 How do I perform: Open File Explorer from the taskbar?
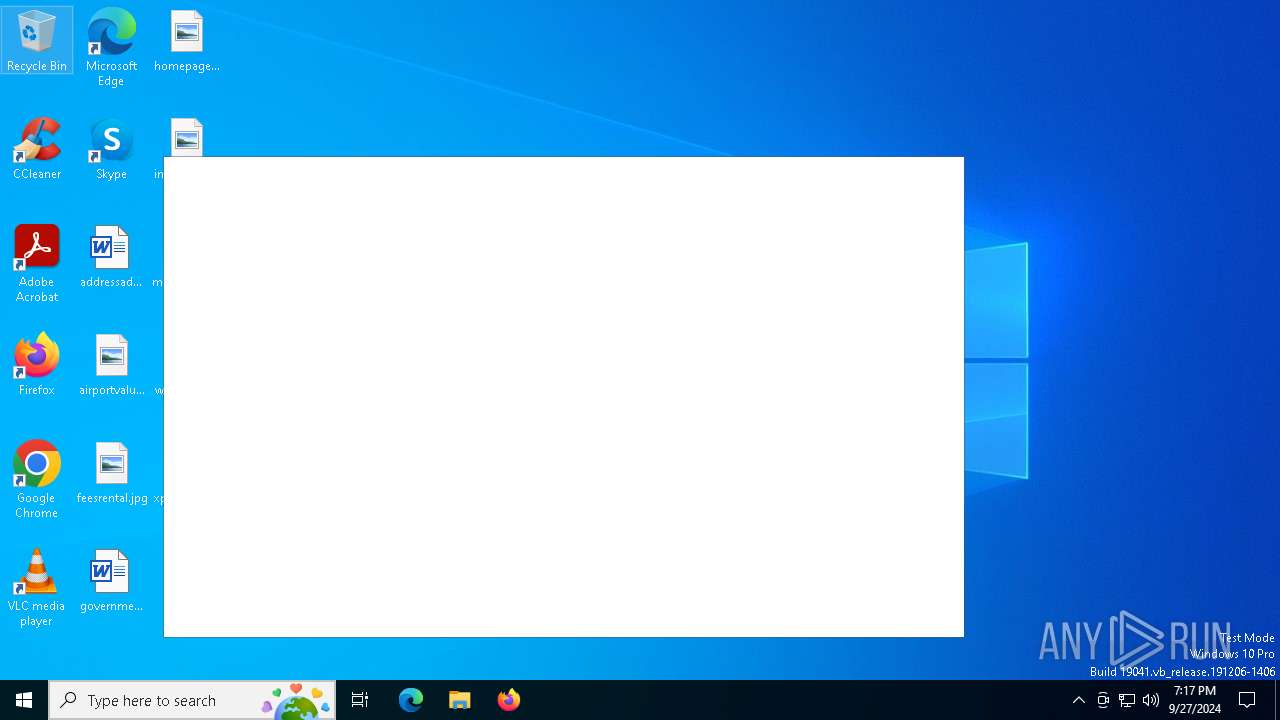(460, 700)
